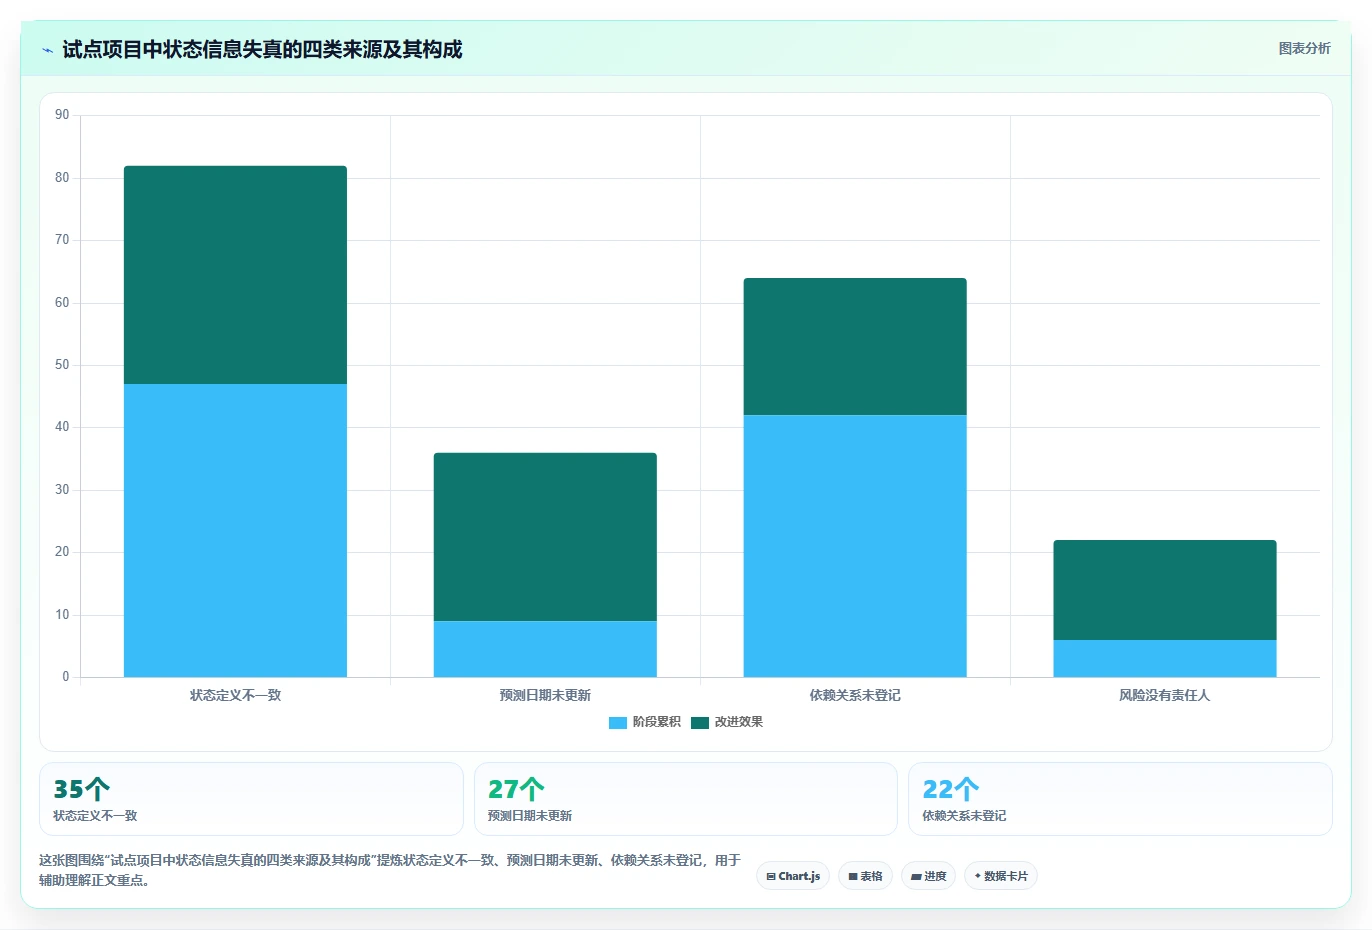Click the y-axis value 90
The height and width of the screenshot is (930, 1372).
click(62, 115)
